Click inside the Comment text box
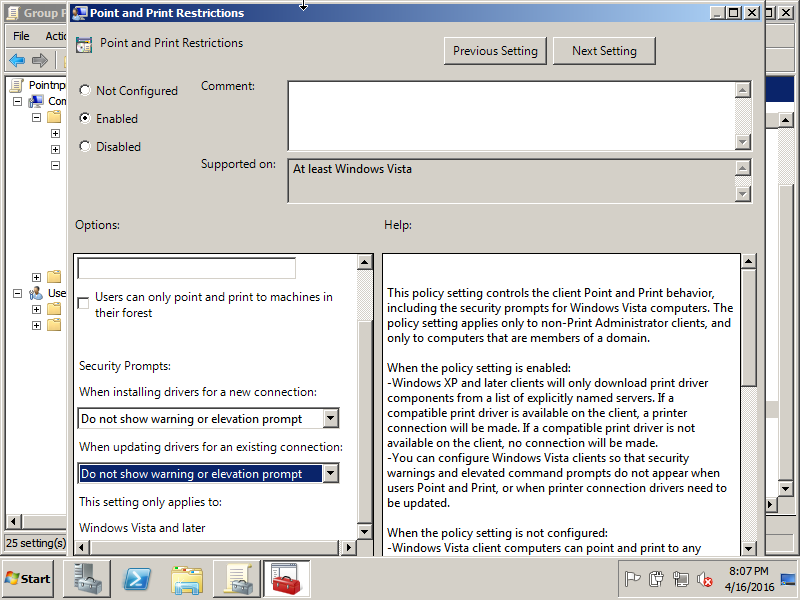 coord(510,115)
